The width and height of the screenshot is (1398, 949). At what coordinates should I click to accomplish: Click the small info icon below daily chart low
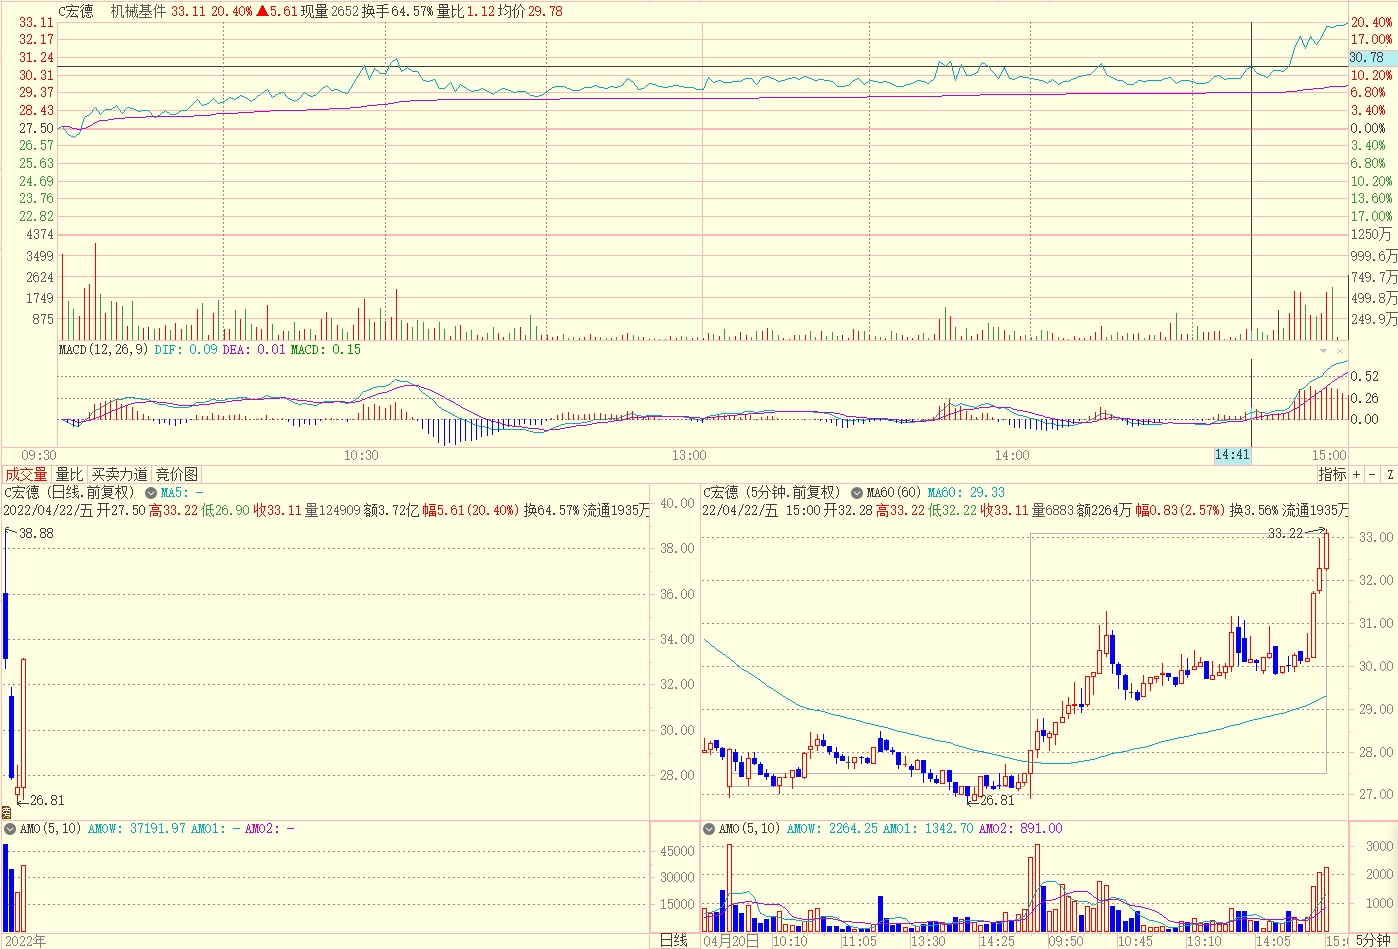(6, 812)
